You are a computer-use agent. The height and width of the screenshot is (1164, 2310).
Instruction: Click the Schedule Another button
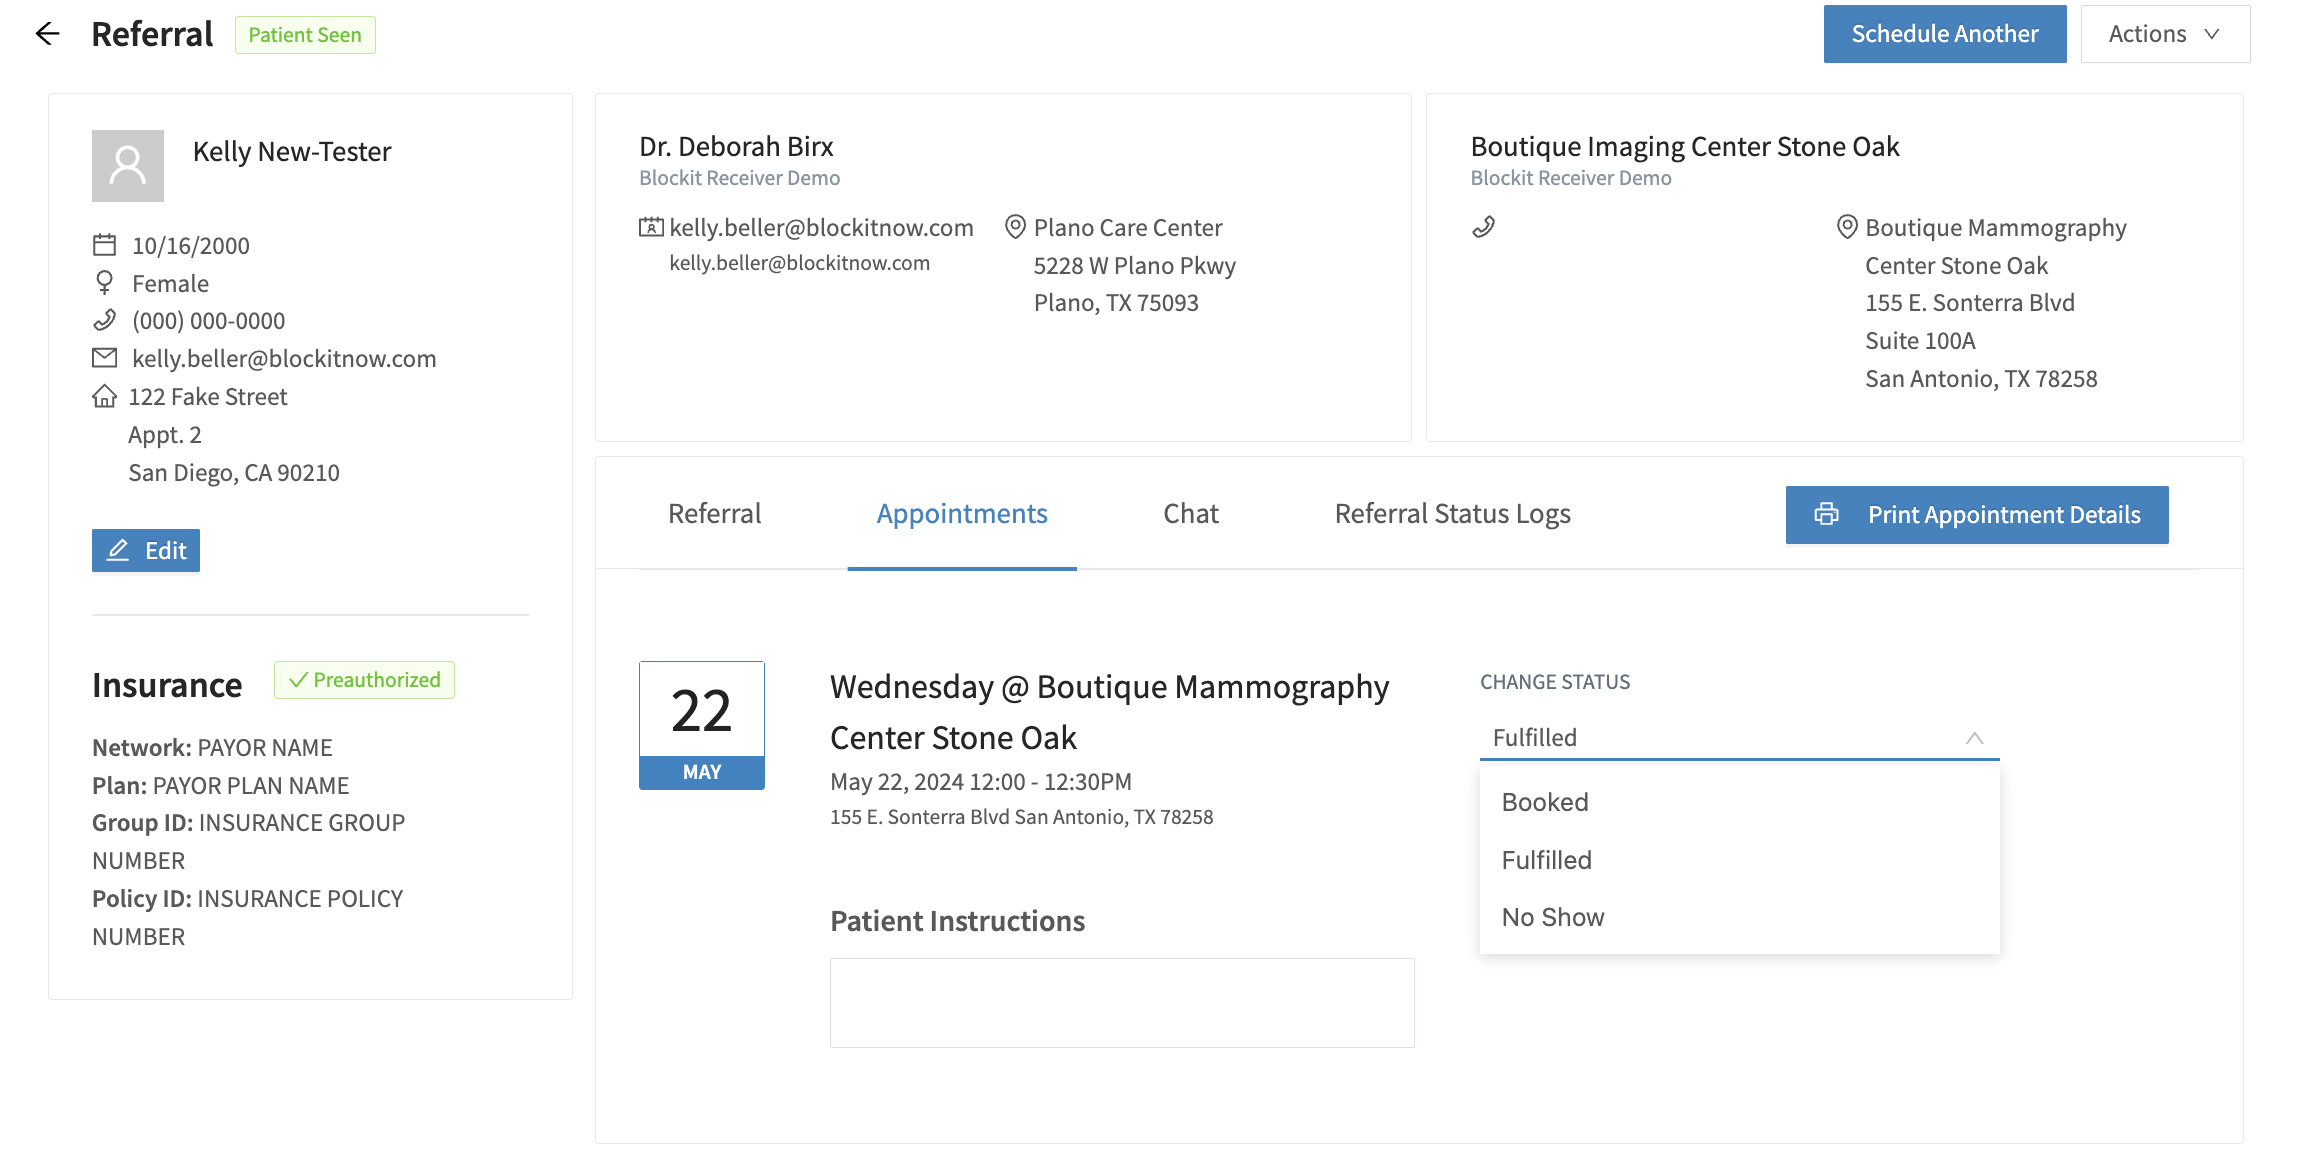(1944, 33)
